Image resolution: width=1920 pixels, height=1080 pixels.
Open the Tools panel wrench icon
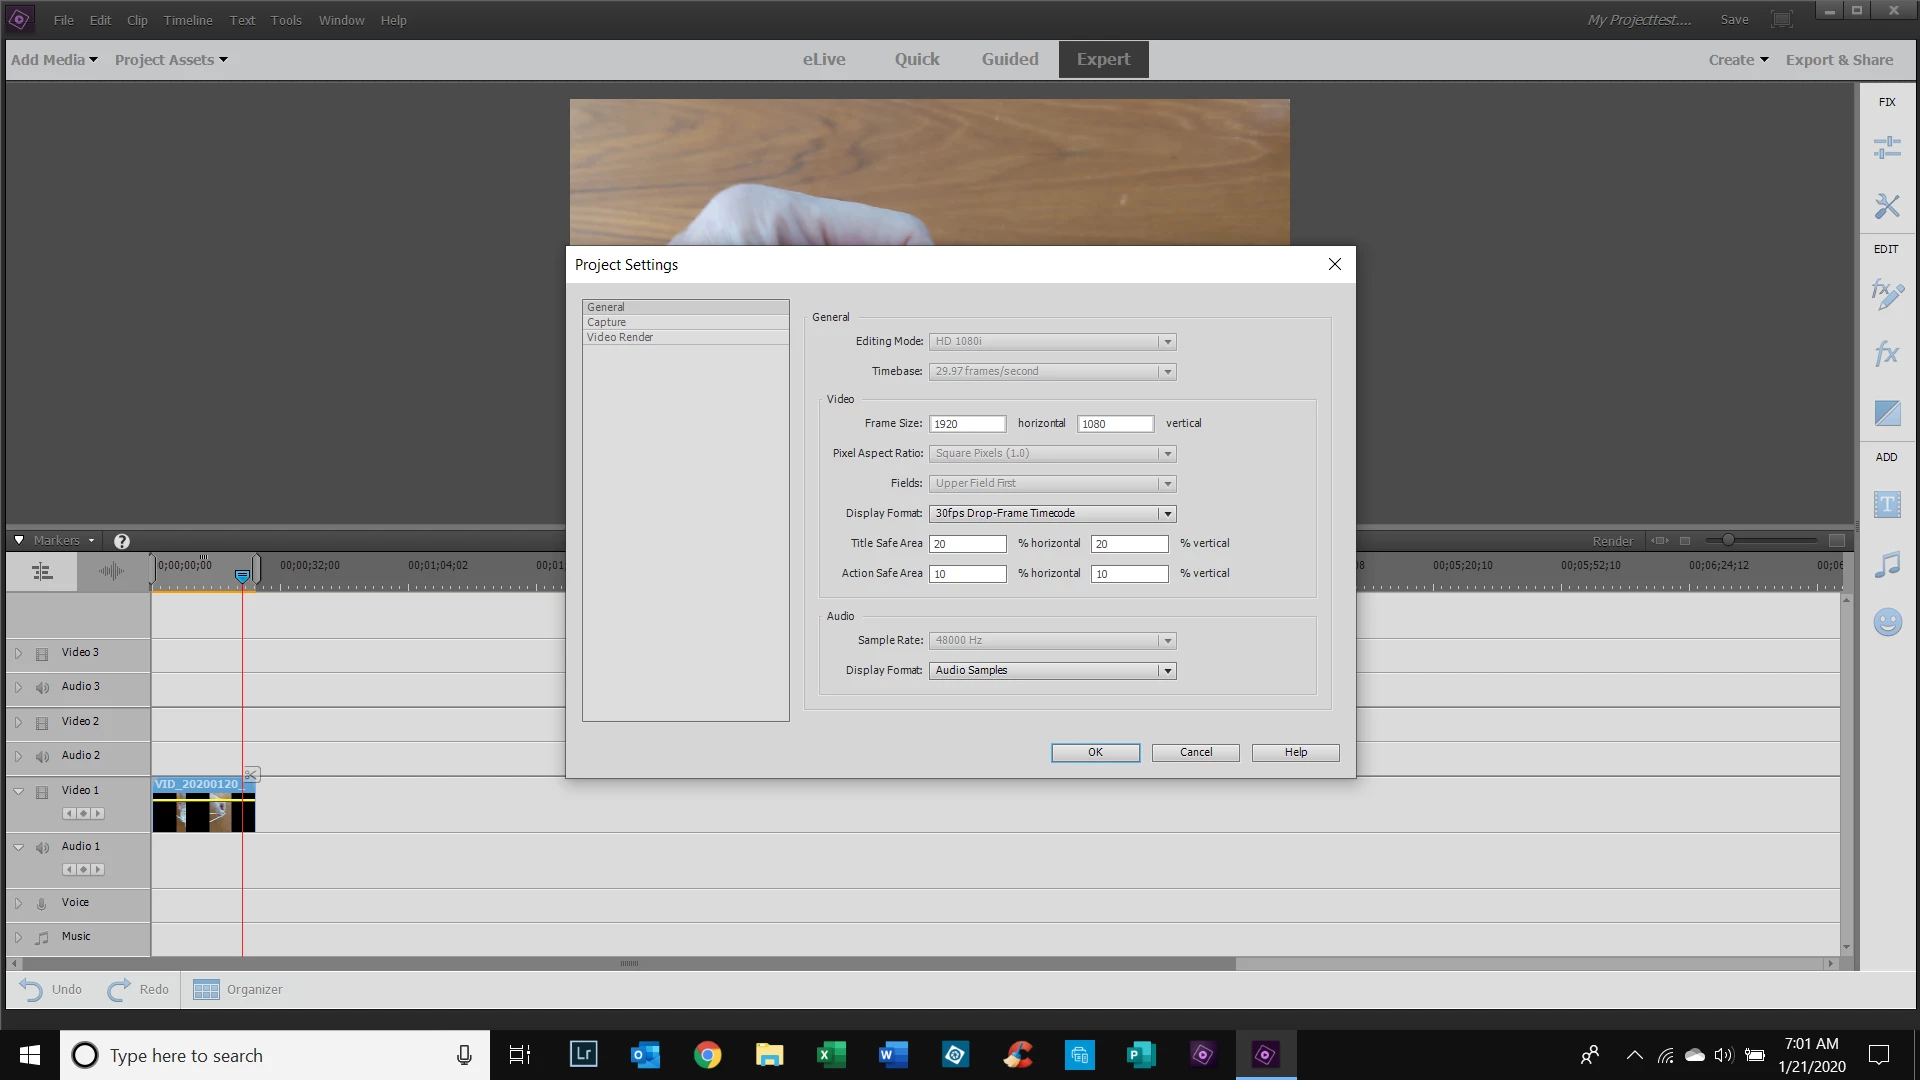1887,206
